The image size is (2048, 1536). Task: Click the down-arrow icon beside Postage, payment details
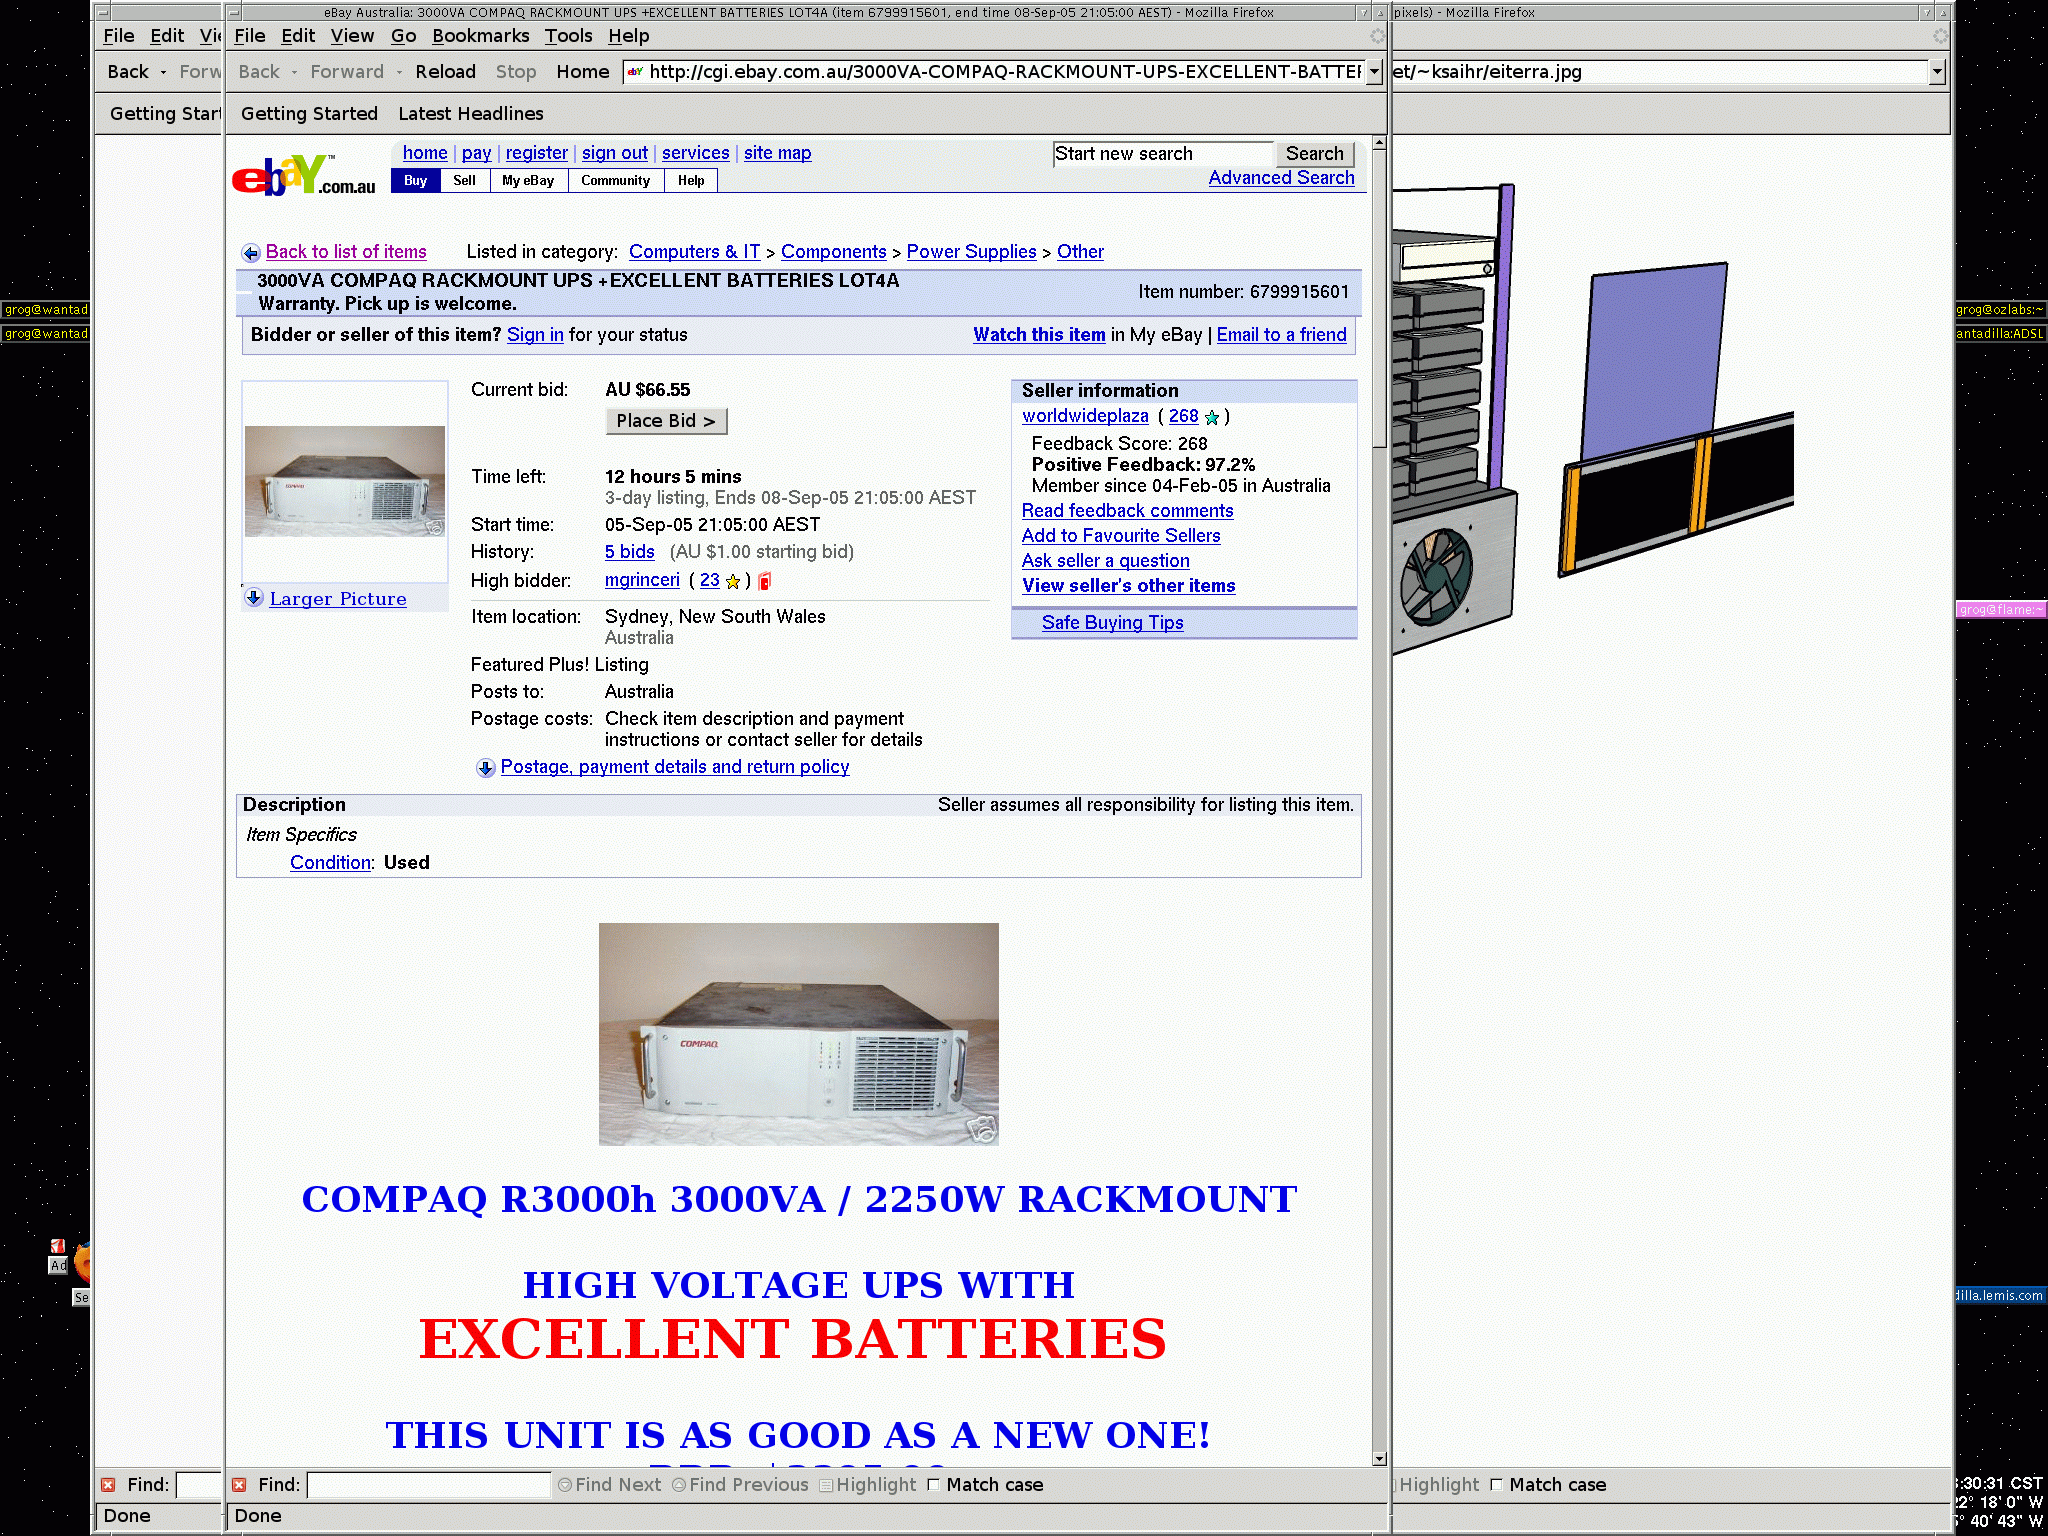point(485,767)
